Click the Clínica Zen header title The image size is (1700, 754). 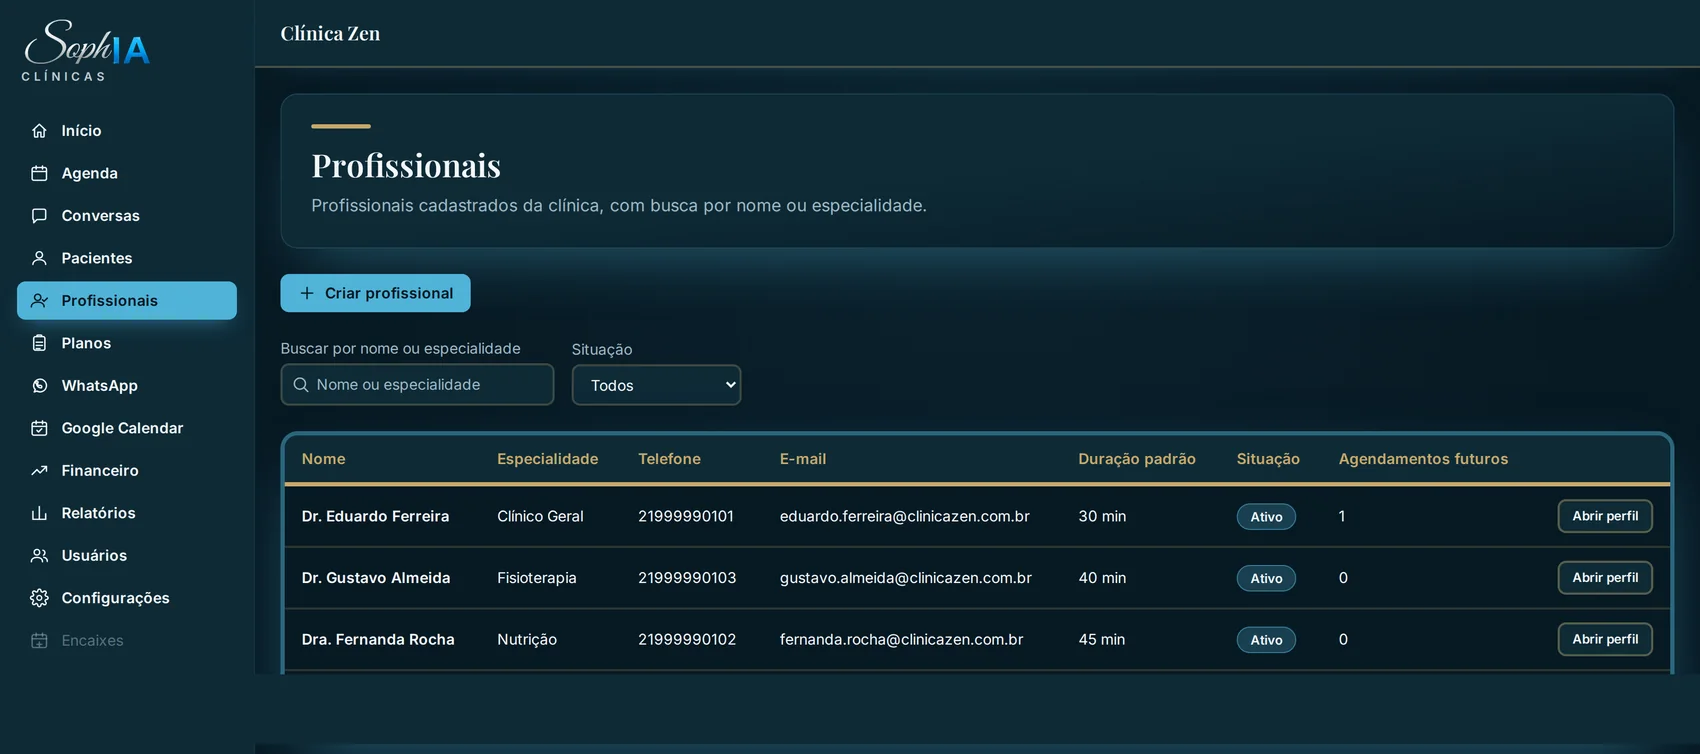(x=330, y=34)
